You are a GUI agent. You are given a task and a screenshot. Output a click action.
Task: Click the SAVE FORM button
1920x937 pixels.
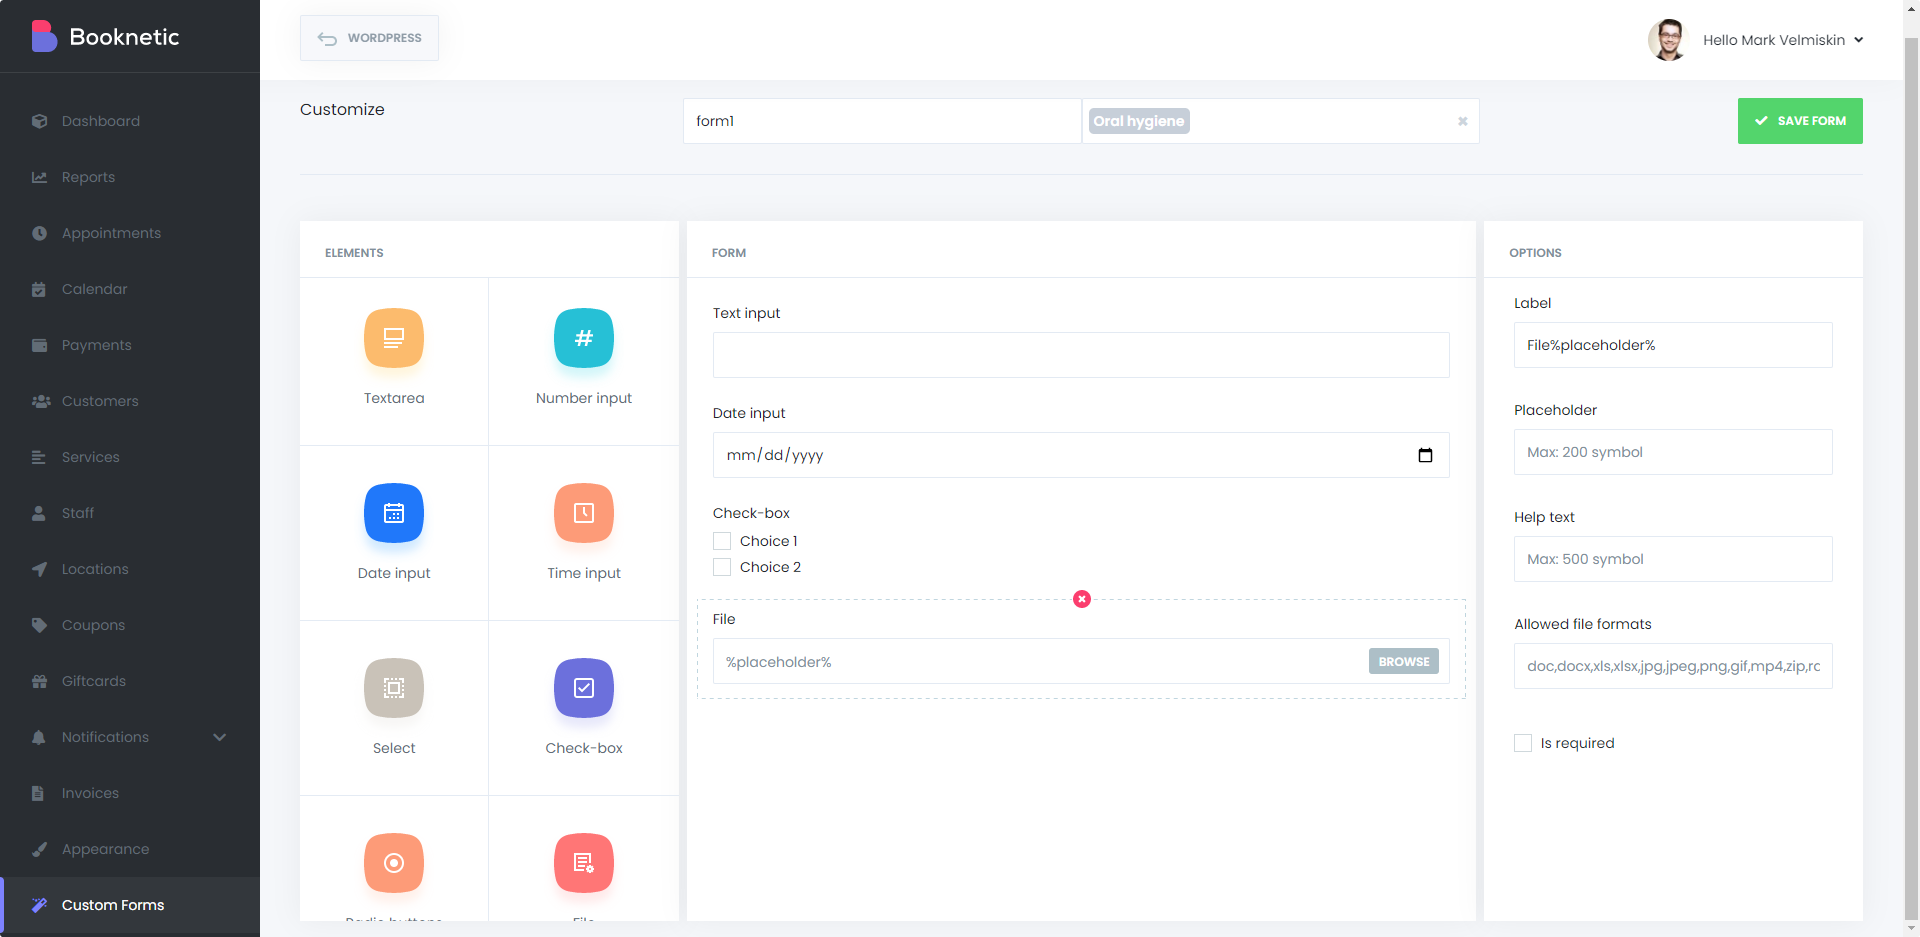tap(1800, 120)
